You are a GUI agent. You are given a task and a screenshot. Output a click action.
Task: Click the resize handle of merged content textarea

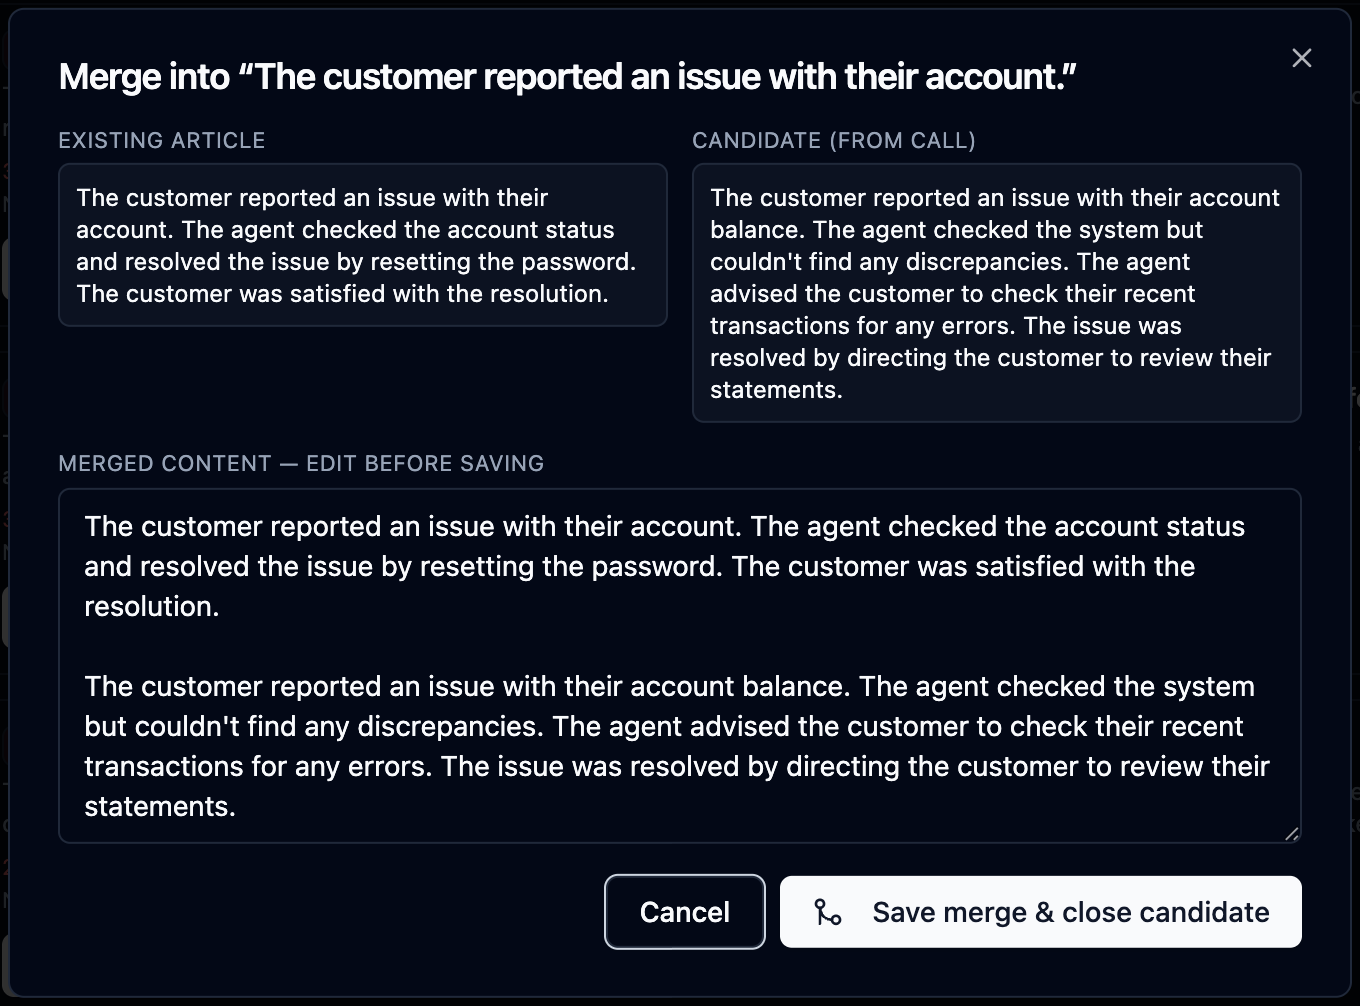coord(1291,833)
